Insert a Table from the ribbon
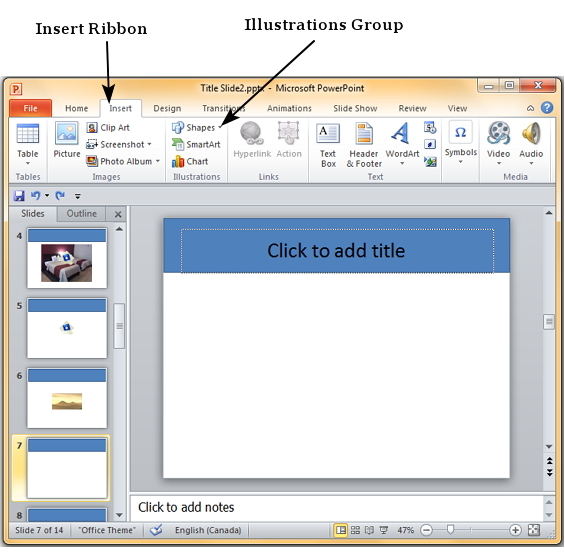The height and width of the screenshot is (554, 565). click(x=28, y=144)
